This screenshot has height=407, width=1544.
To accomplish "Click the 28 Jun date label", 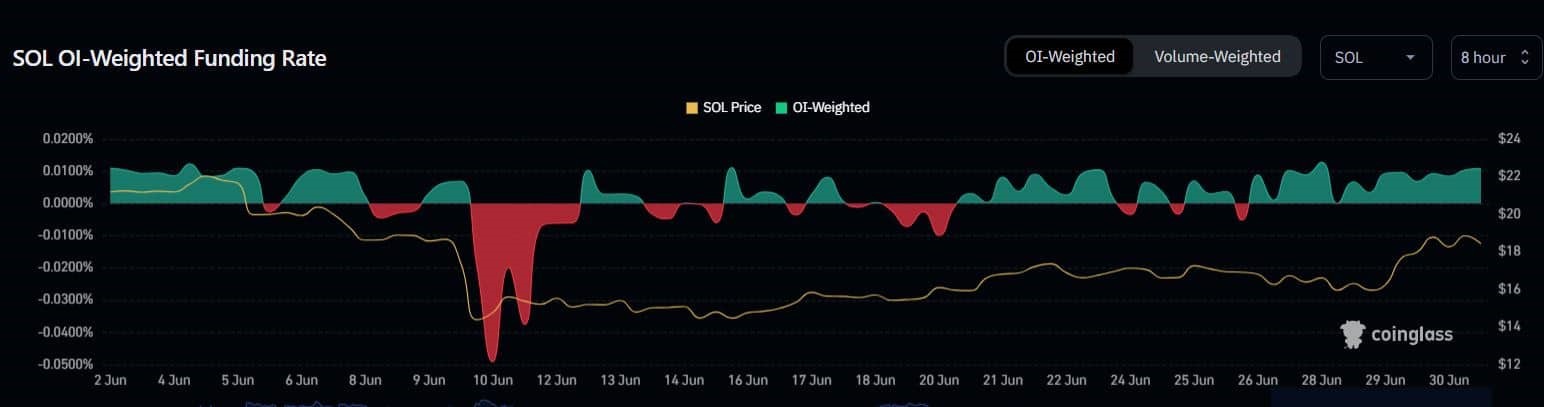I will pos(1321,380).
